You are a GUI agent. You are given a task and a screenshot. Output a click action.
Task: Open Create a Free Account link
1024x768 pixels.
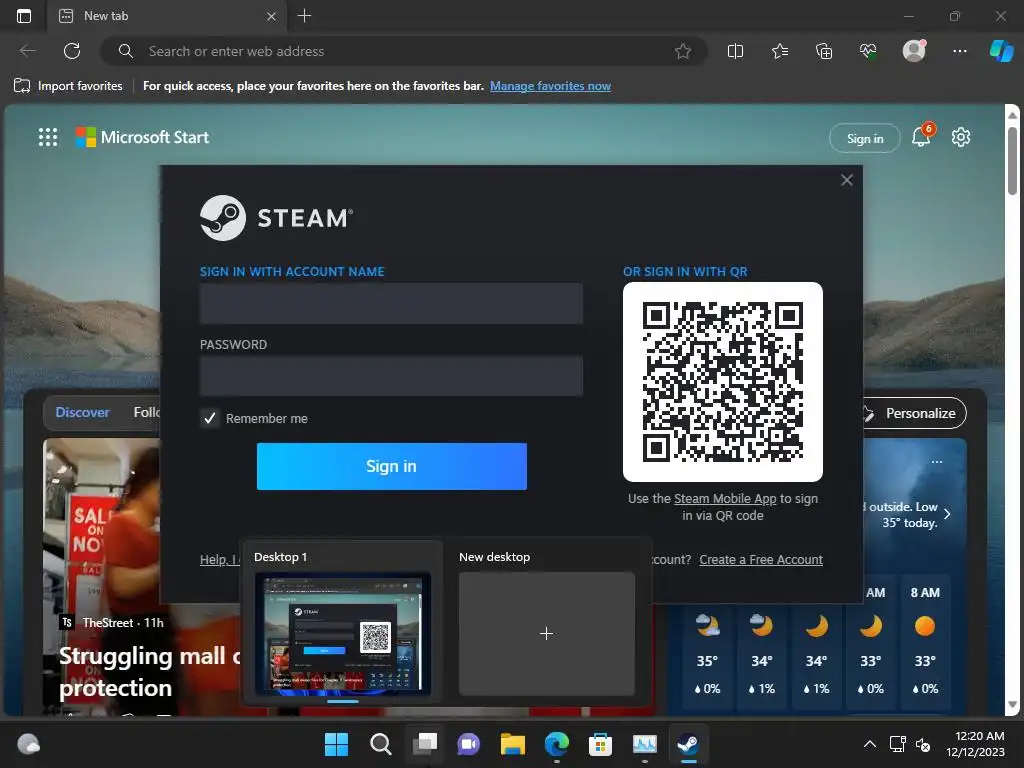(761, 560)
